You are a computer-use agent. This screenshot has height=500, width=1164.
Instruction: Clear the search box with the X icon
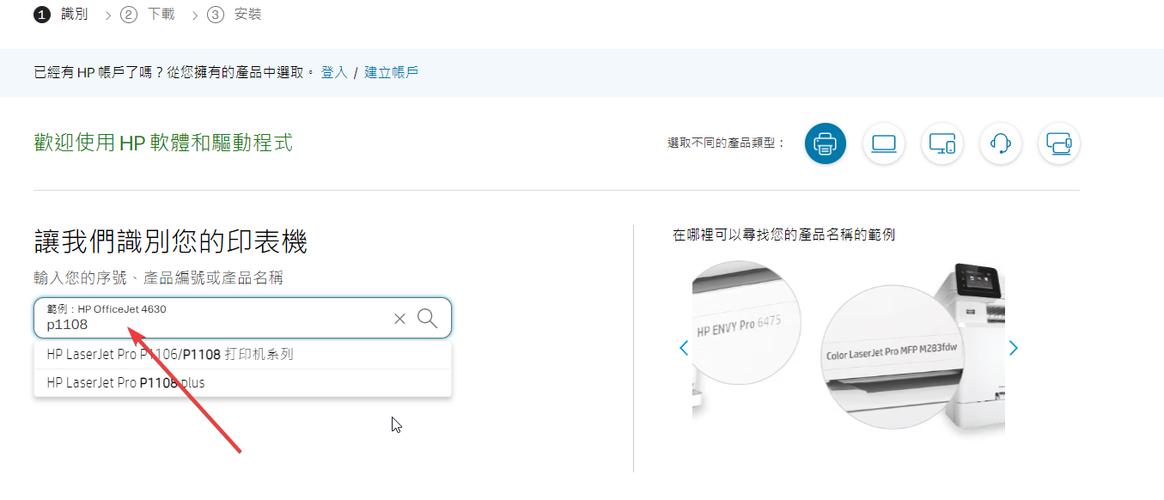tap(399, 318)
